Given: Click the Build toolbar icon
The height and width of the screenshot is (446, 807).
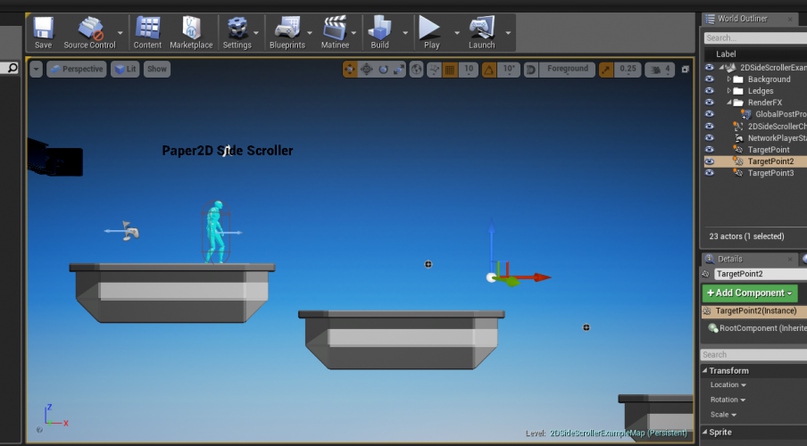Looking at the screenshot, I should [380, 32].
